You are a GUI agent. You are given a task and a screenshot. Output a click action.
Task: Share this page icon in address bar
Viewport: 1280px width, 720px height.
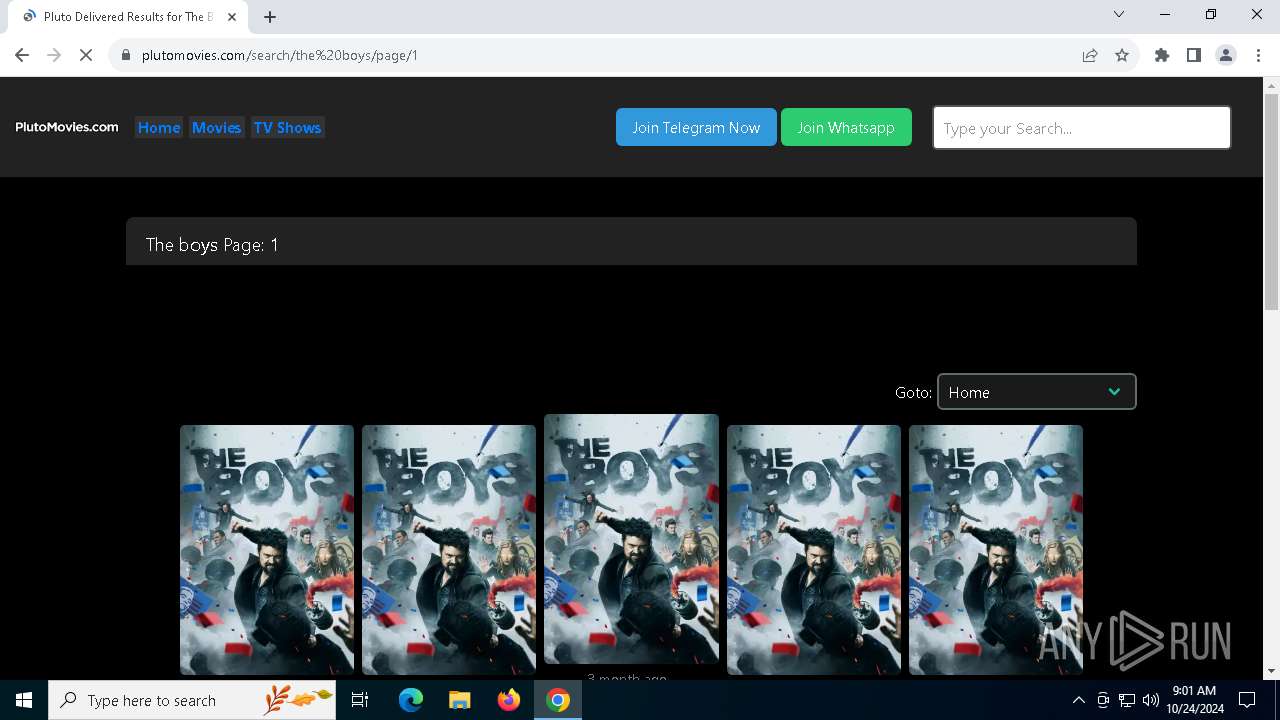[1090, 55]
